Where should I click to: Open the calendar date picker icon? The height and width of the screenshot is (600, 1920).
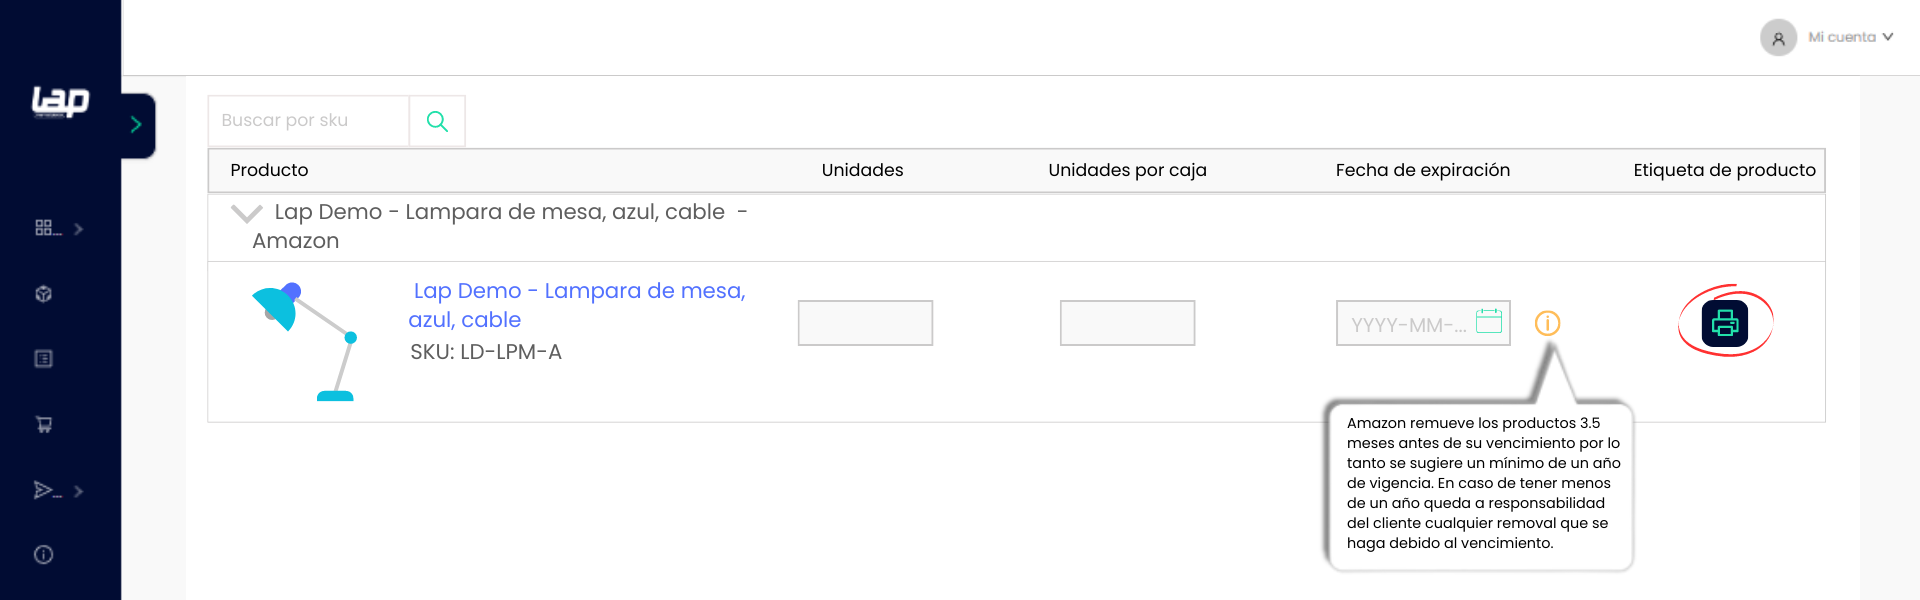pos(1489,321)
